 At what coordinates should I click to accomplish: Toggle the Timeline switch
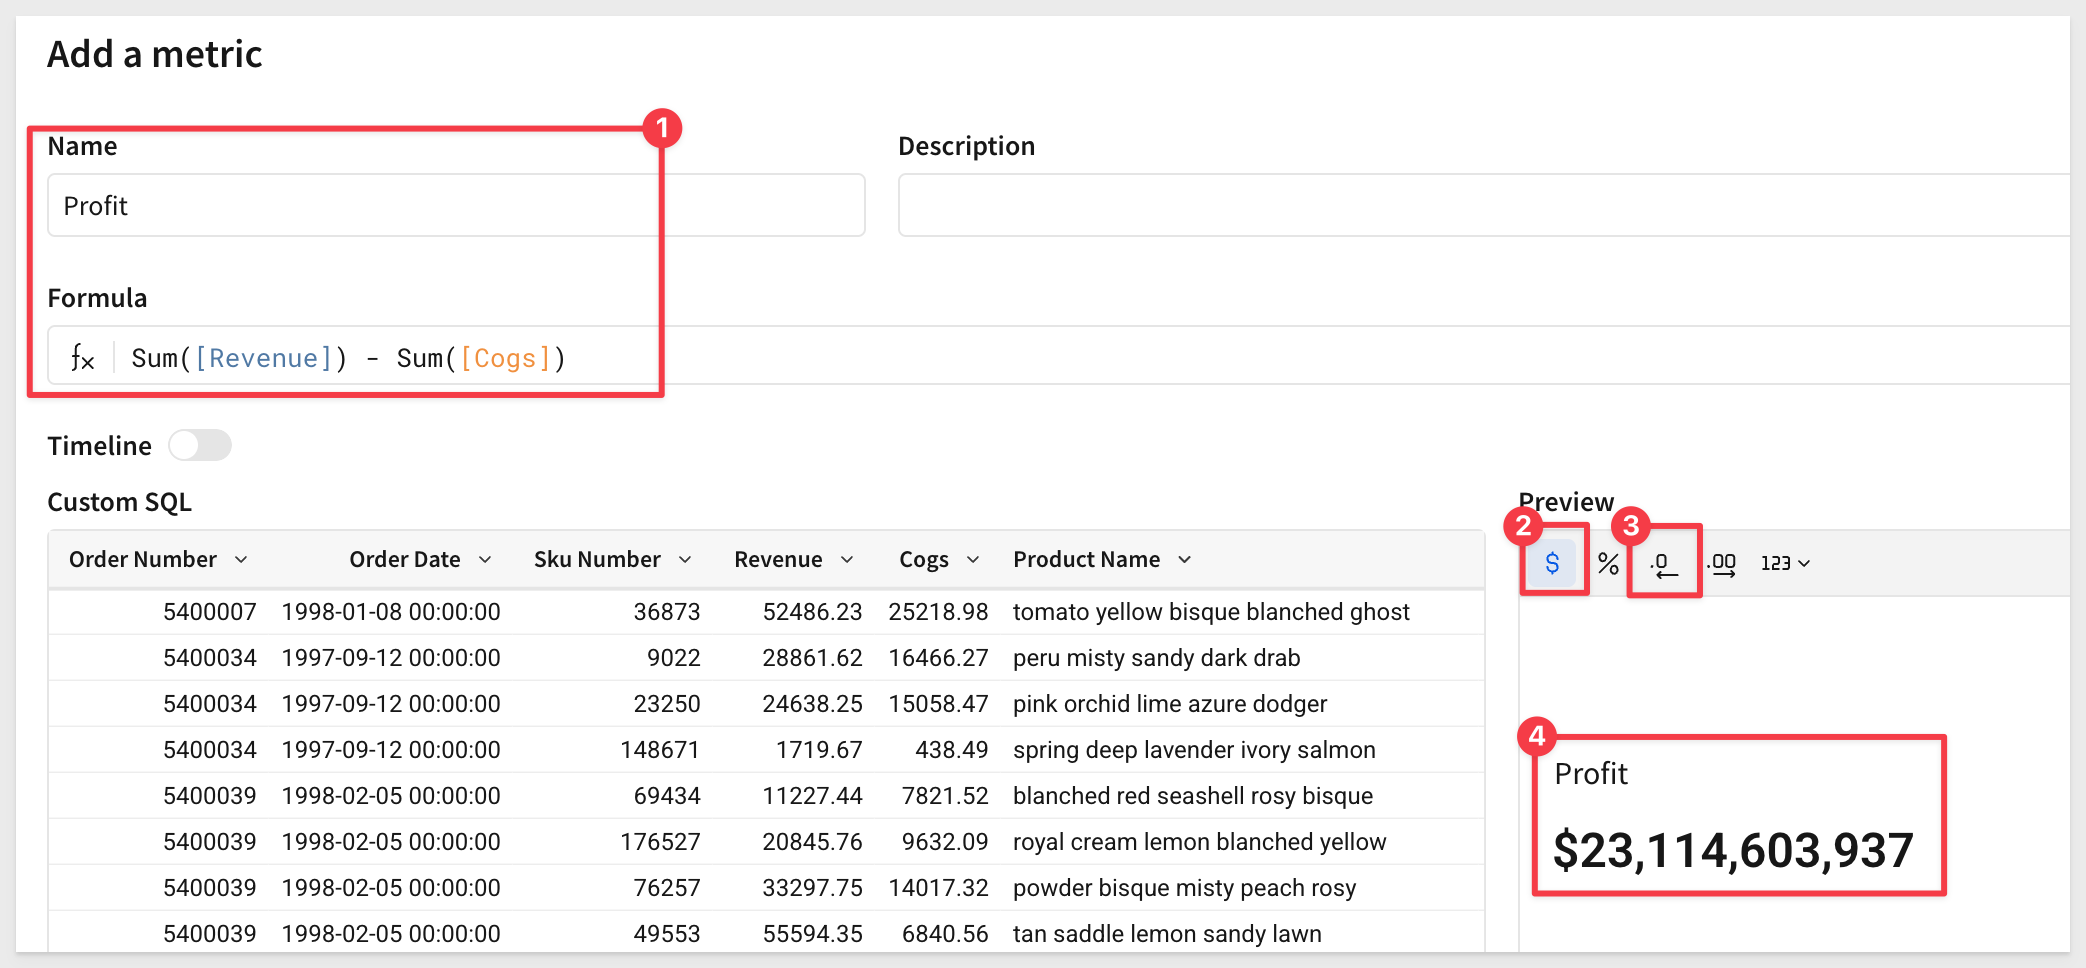tap(200, 445)
